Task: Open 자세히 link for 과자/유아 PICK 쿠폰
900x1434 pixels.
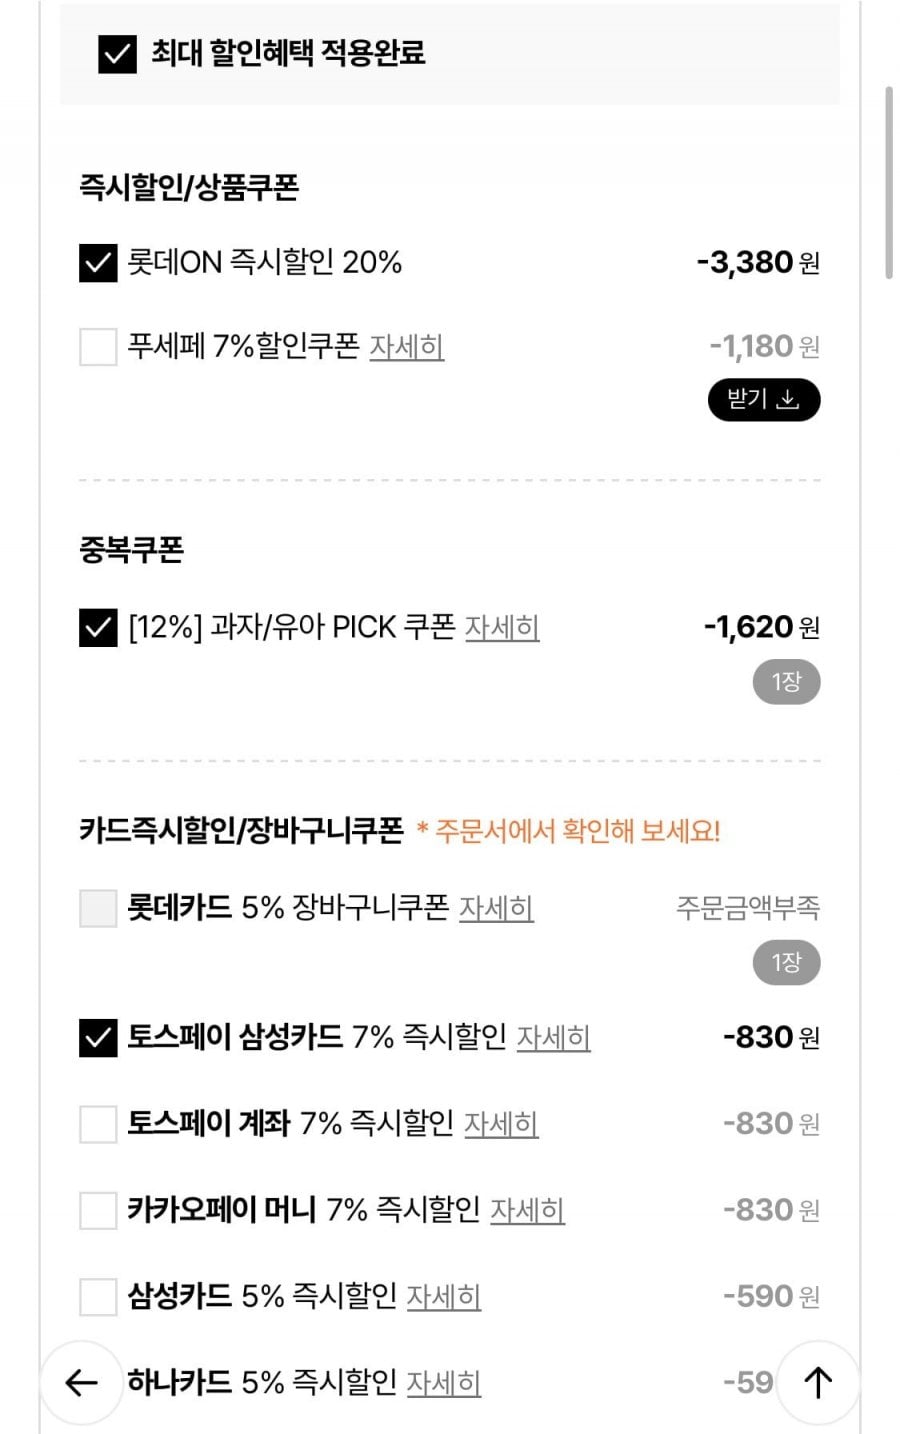Action: tap(502, 629)
